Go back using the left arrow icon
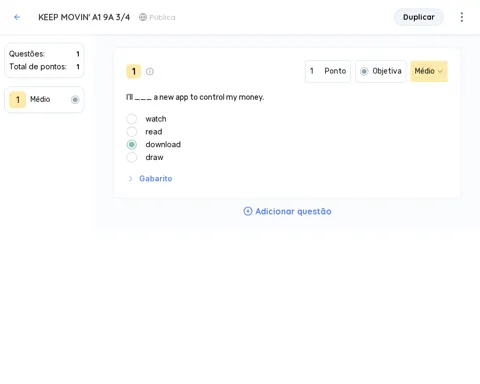This screenshot has height=384, width=480. 17,17
